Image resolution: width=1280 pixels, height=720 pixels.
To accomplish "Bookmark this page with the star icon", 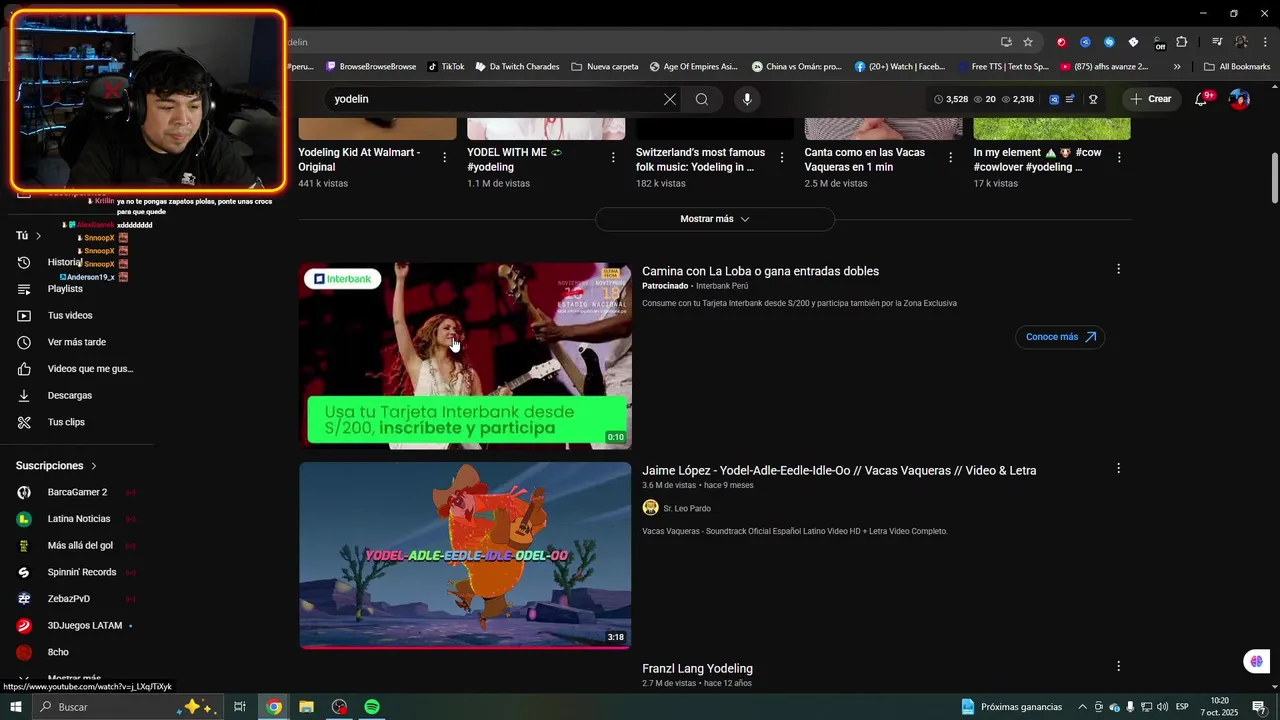I will (1028, 42).
